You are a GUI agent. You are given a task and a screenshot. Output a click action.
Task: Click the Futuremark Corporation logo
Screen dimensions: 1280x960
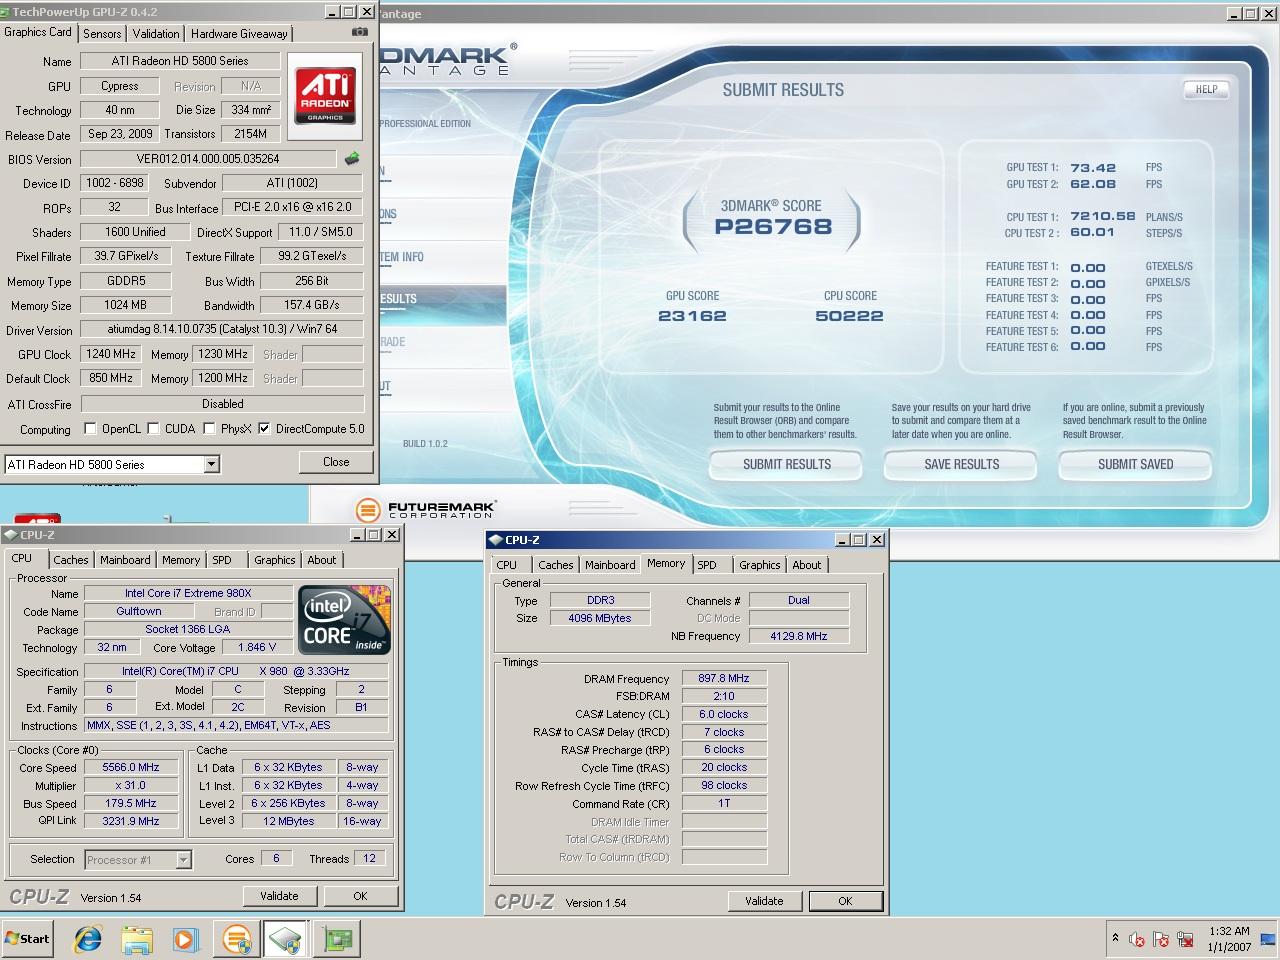pyautogui.click(x=426, y=509)
